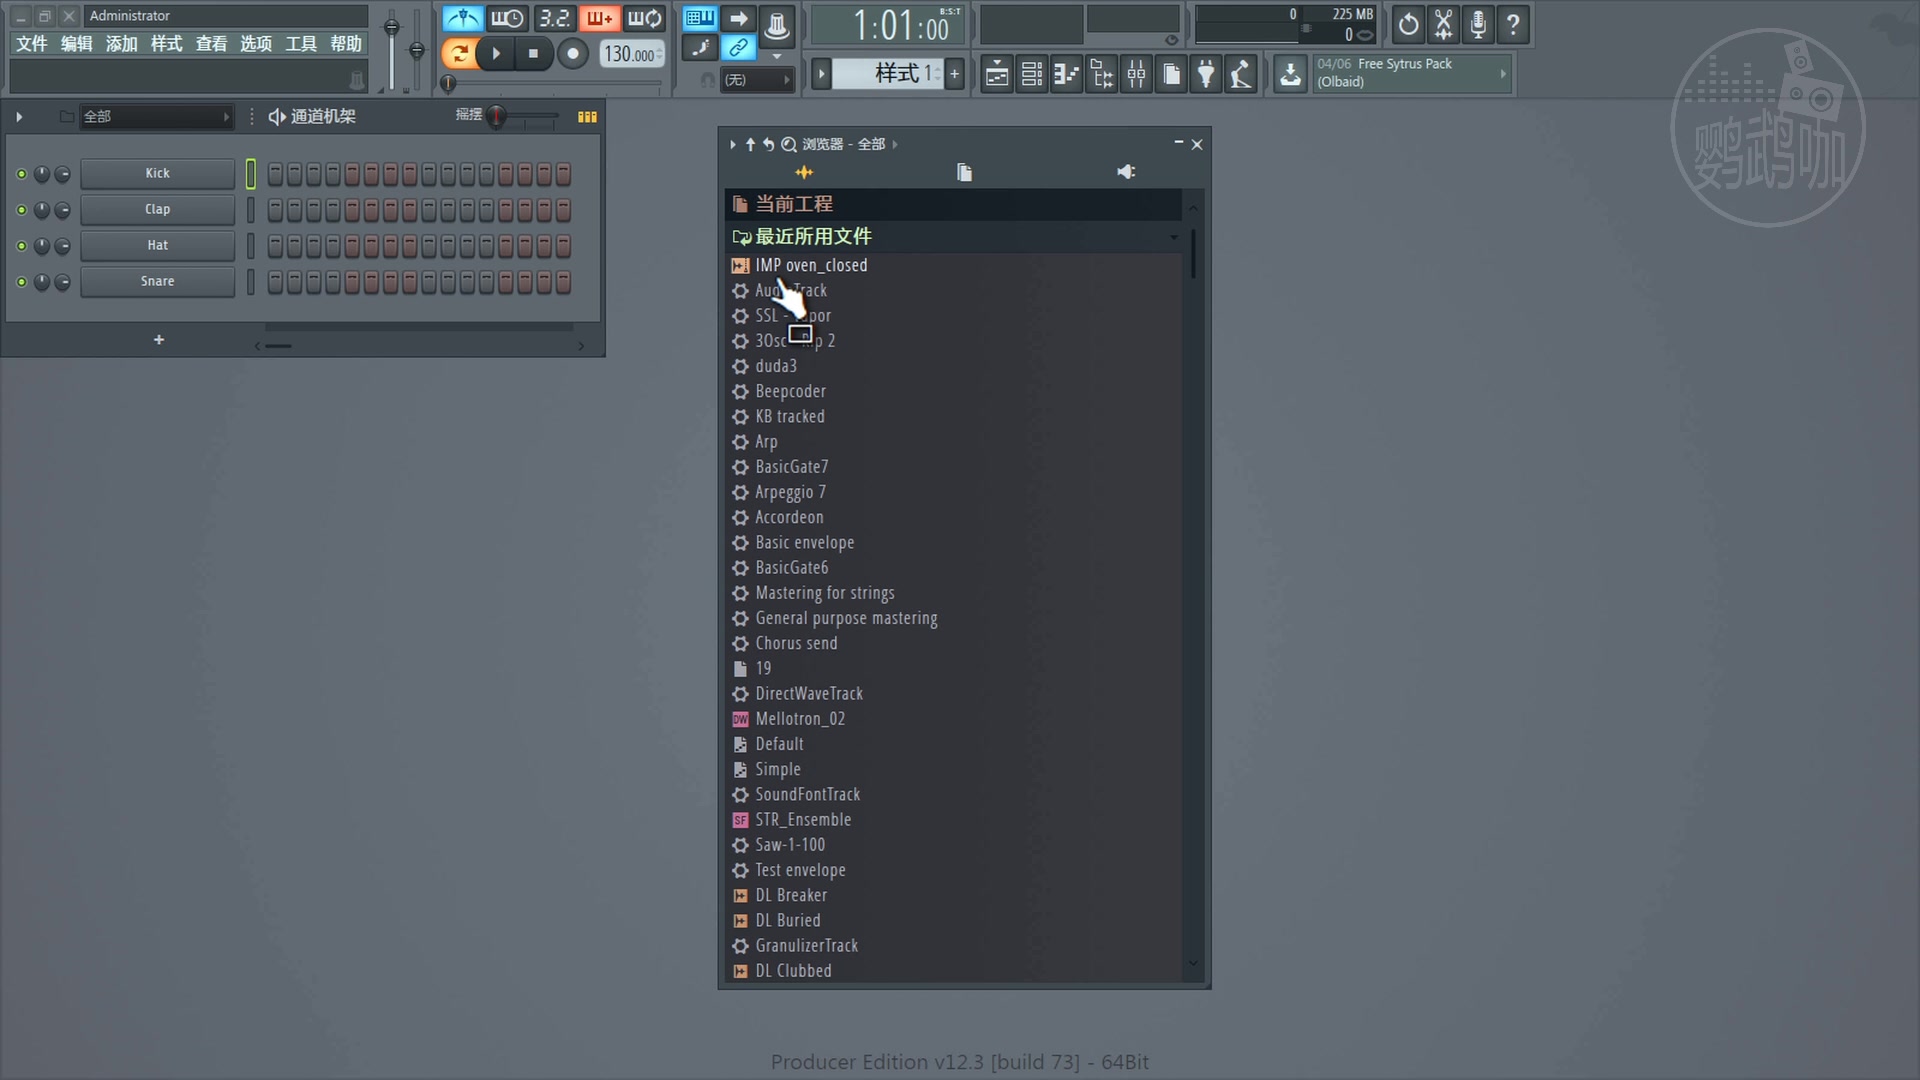1920x1080 pixels.
Task: Toggle the Snare channel mute LED
Action: pyautogui.click(x=21, y=282)
